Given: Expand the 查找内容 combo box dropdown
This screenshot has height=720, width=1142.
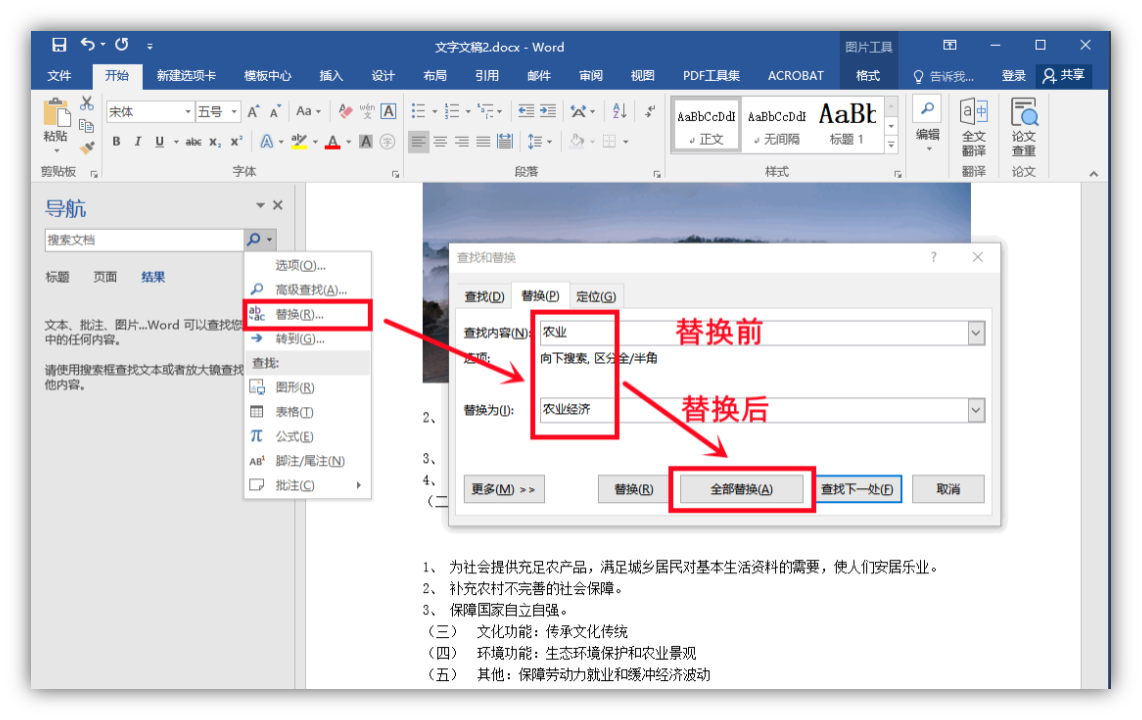Looking at the screenshot, I should (976, 333).
